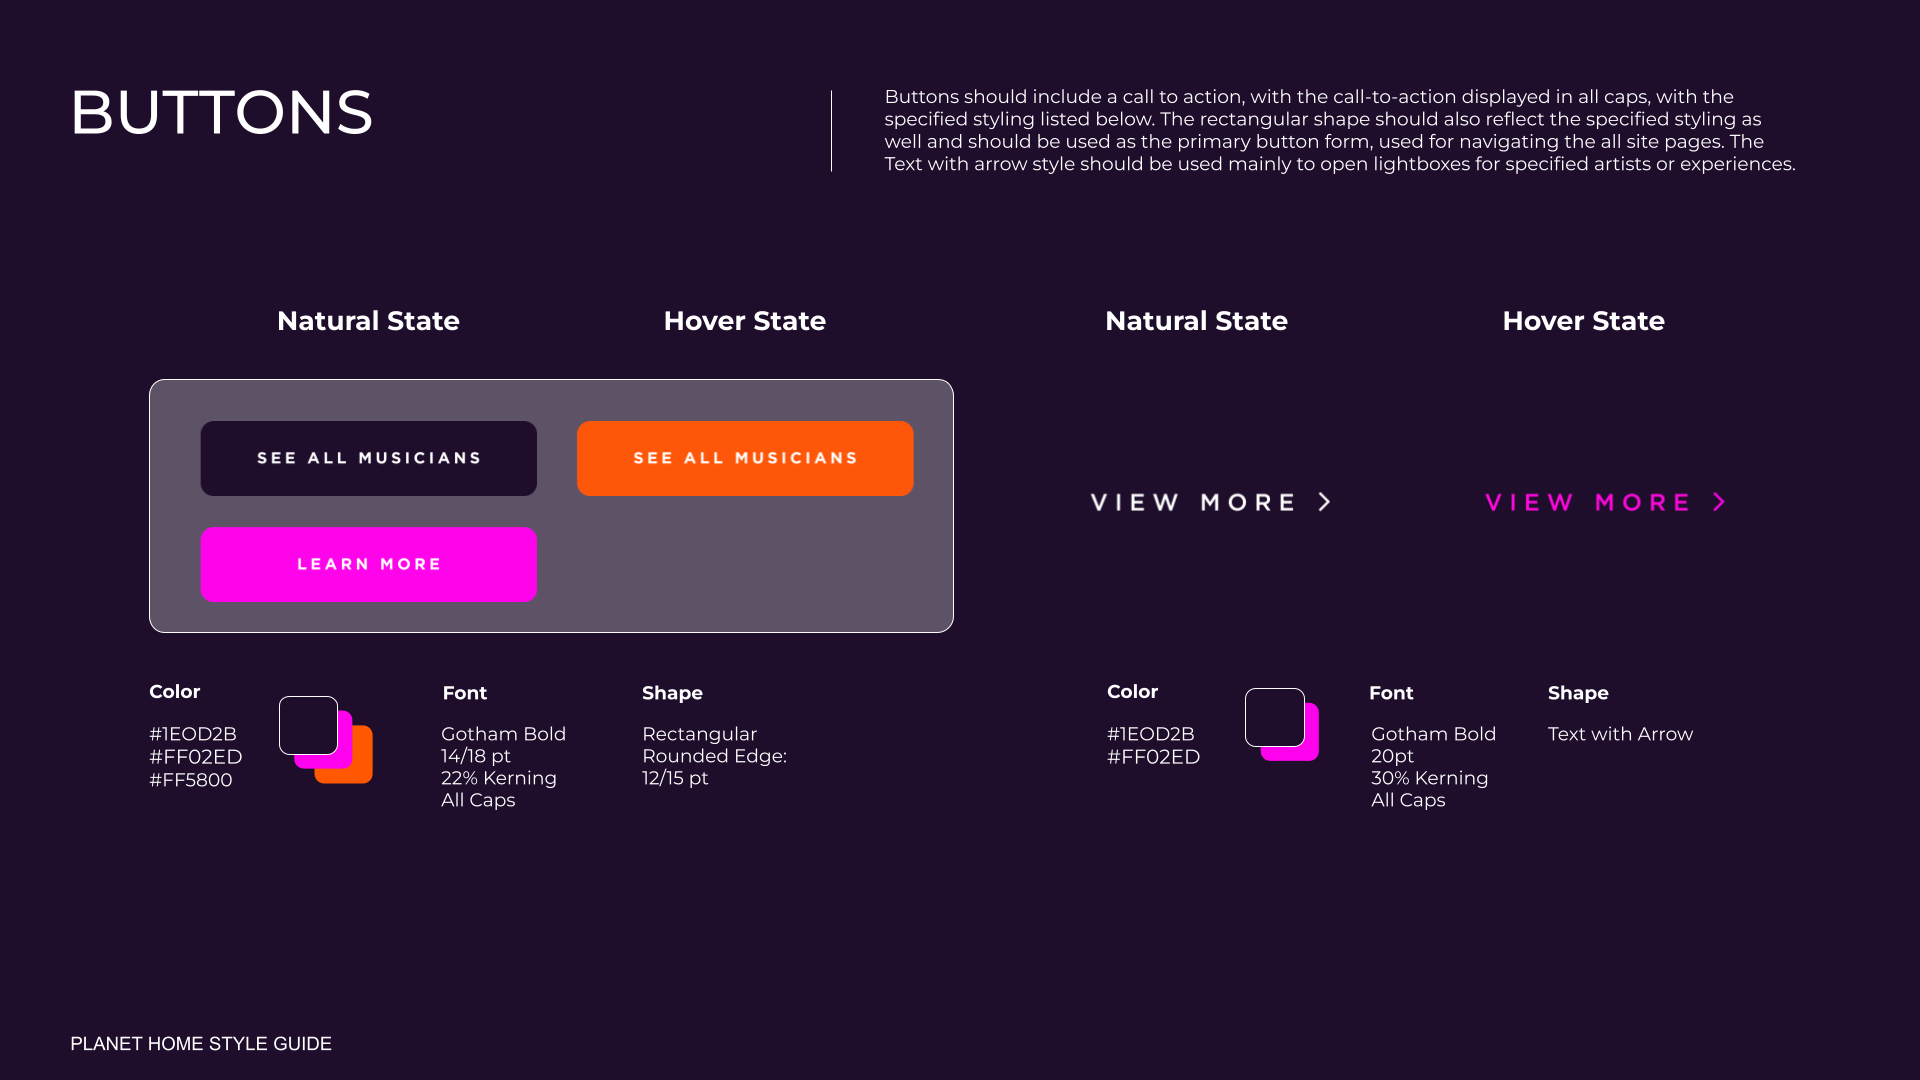The width and height of the screenshot is (1920, 1080).
Task: Click the Text with Arrow shape label
Action: point(1620,734)
